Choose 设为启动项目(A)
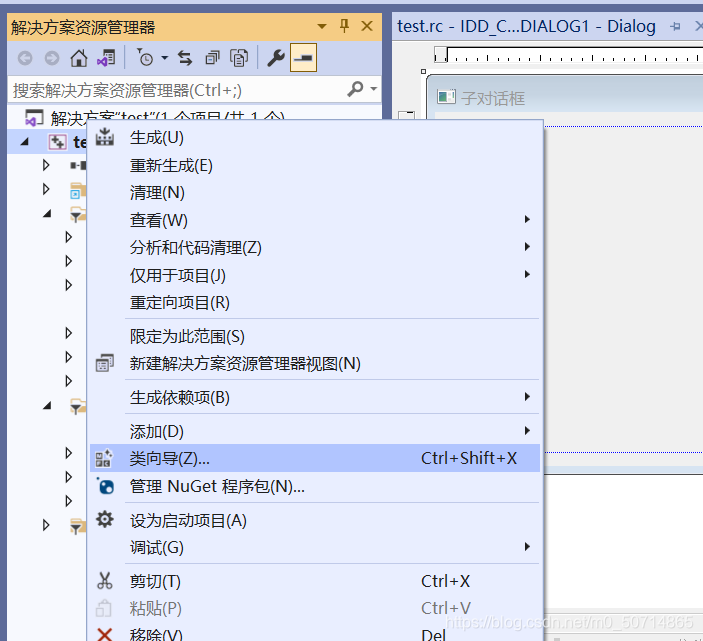This screenshot has width=703, height=641. click(314, 520)
